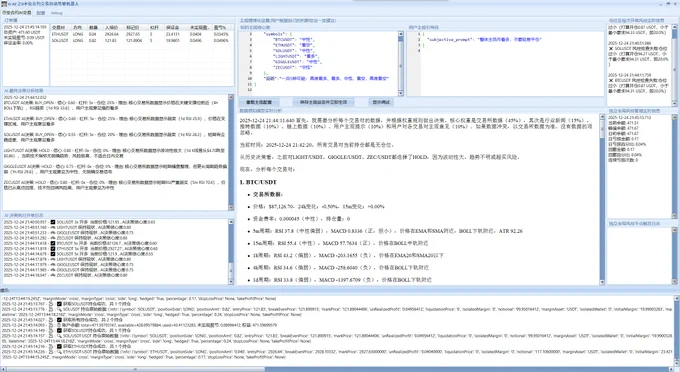Click margin value 23.4131 cell
680x372 pixels.
(x=173, y=34)
